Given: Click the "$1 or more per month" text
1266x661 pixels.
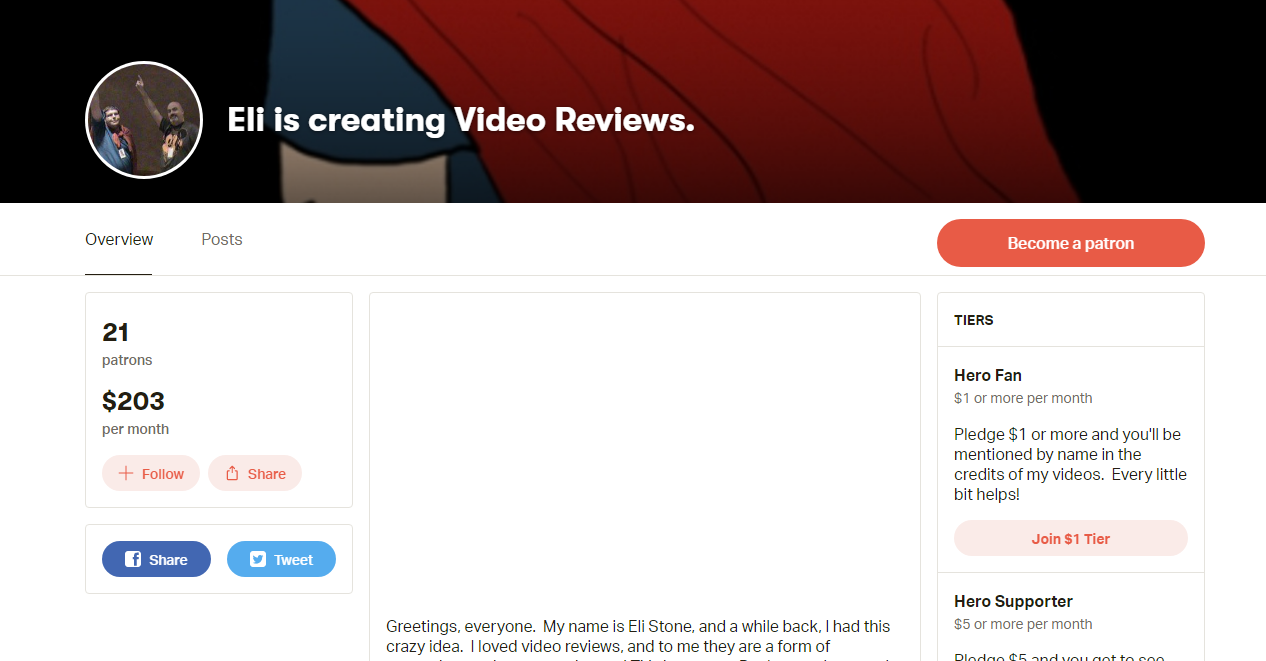Looking at the screenshot, I should (x=1023, y=398).
